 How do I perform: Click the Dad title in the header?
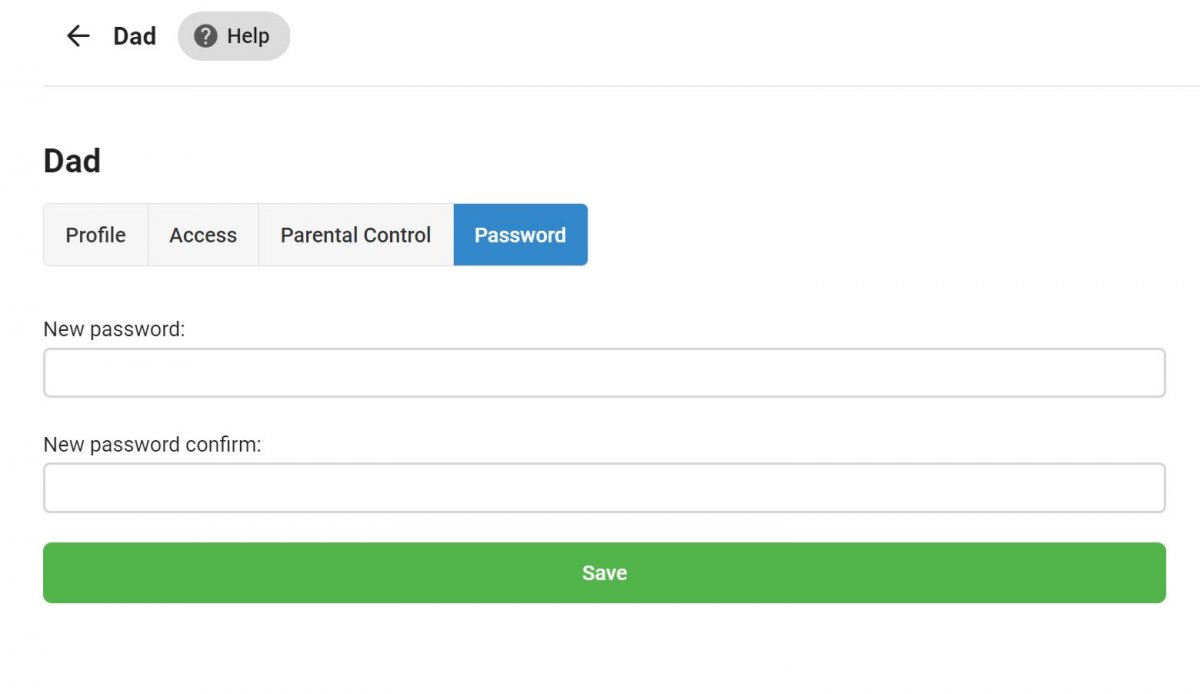(134, 36)
